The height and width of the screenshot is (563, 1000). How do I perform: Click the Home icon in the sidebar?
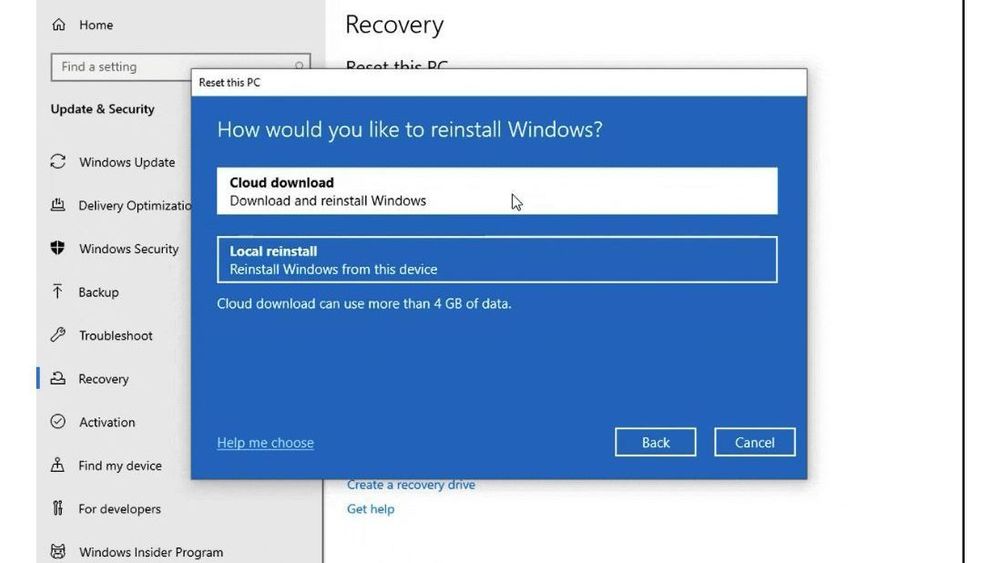pos(59,24)
